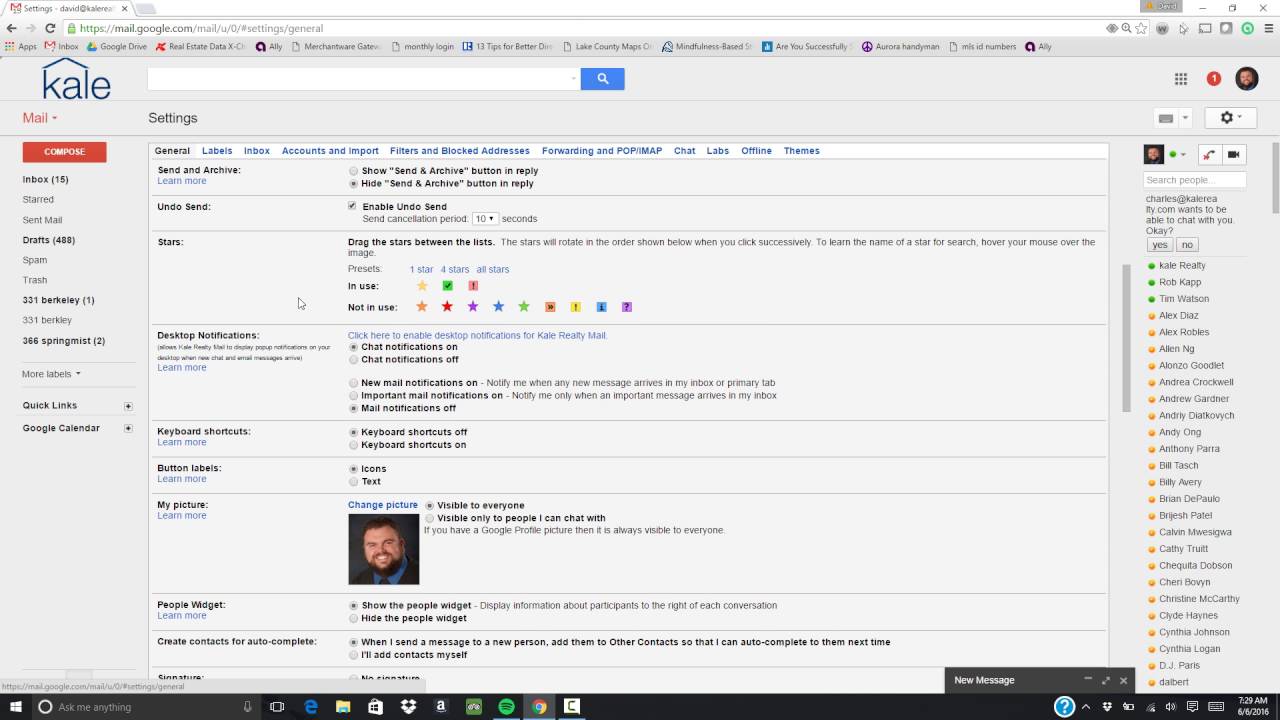Click the 4 stars preset
The width and height of the screenshot is (1280, 720).
coord(455,269)
